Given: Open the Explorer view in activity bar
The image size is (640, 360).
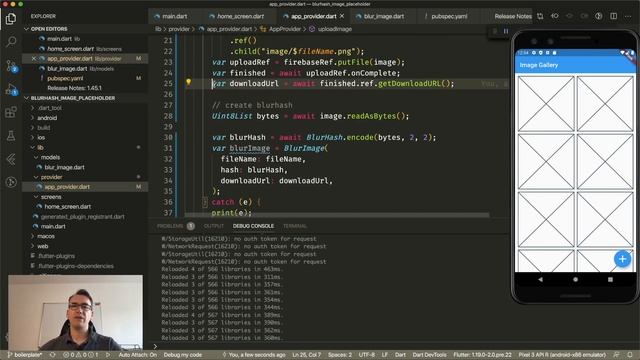Looking at the screenshot, I should [11, 18].
